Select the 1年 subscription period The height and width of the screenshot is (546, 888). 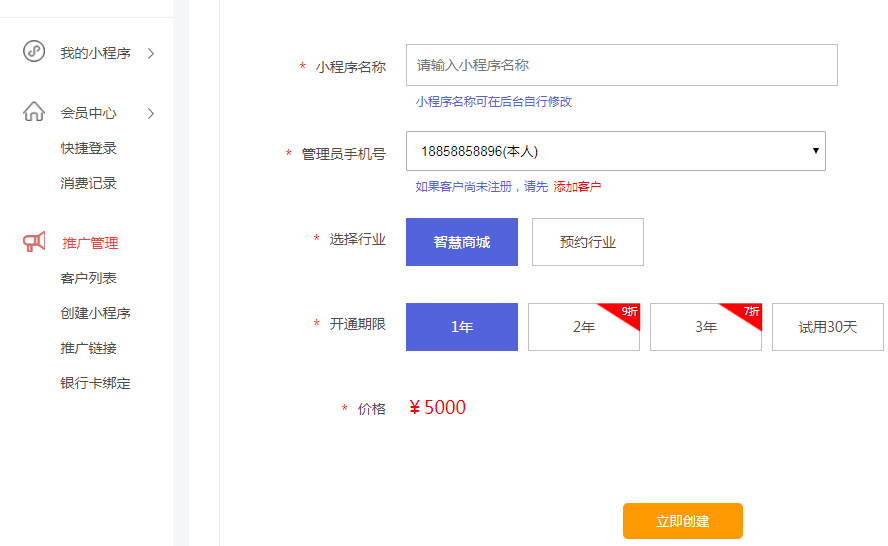(462, 327)
